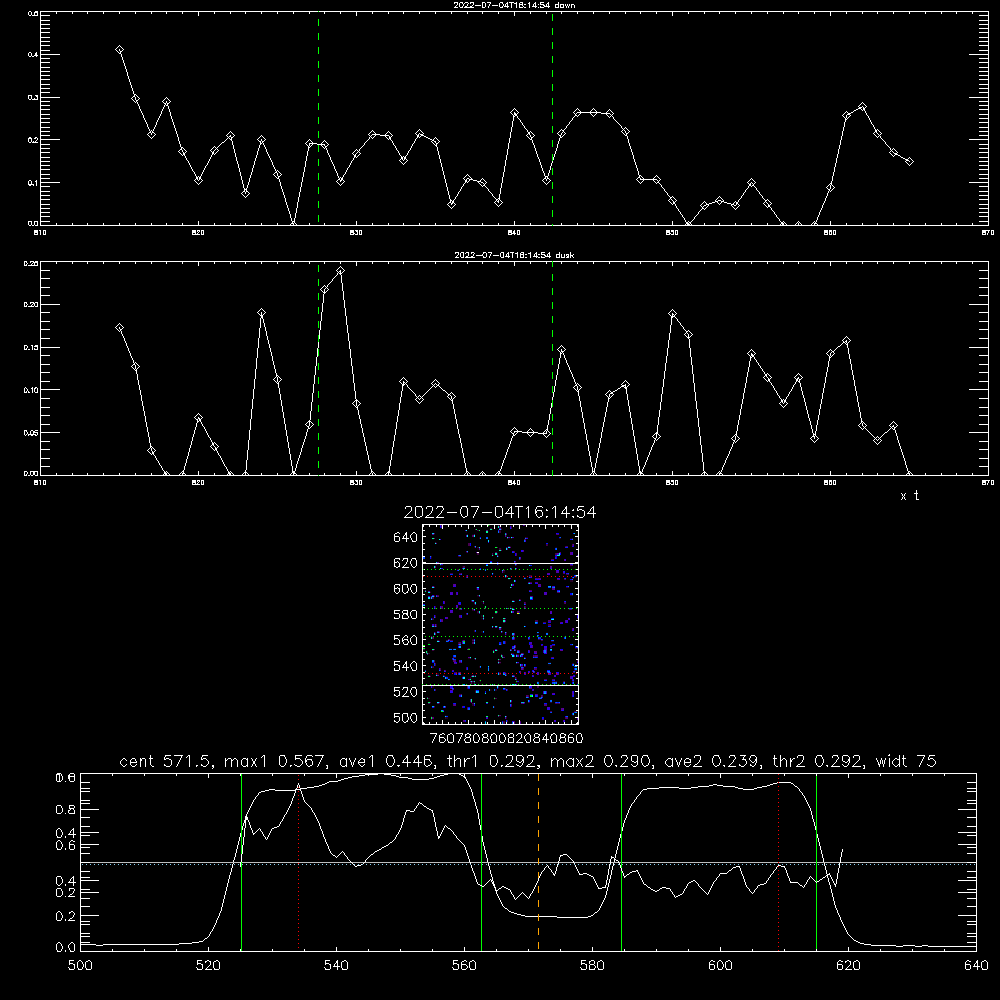Click the '0.05' y-axis label of dusk plot

click(31, 432)
